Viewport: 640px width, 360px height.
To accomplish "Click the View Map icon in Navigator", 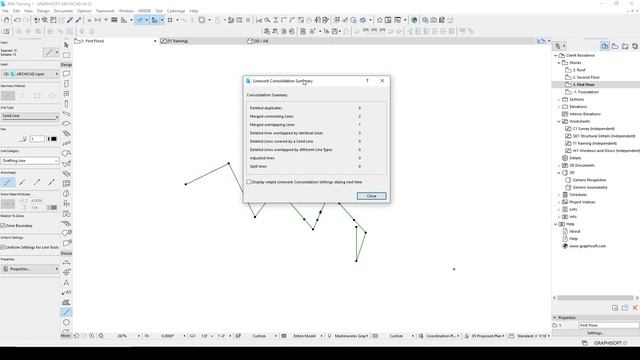I will coord(615,46).
